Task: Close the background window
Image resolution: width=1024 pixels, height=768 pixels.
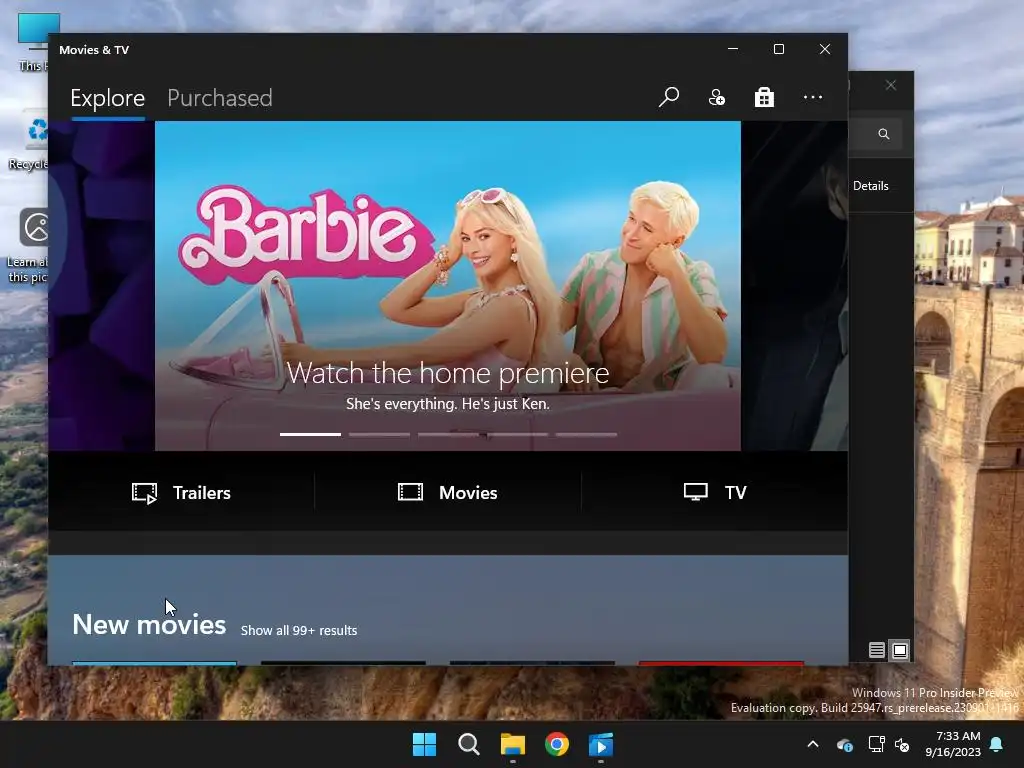Action: [891, 85]
